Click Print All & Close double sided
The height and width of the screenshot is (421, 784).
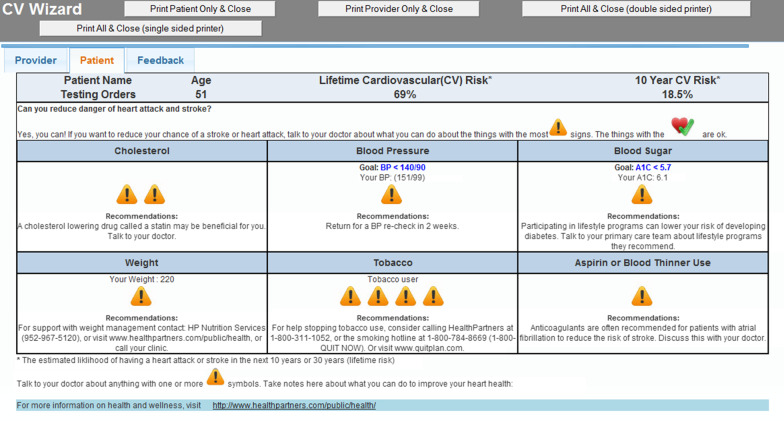[x=636, y=9]
